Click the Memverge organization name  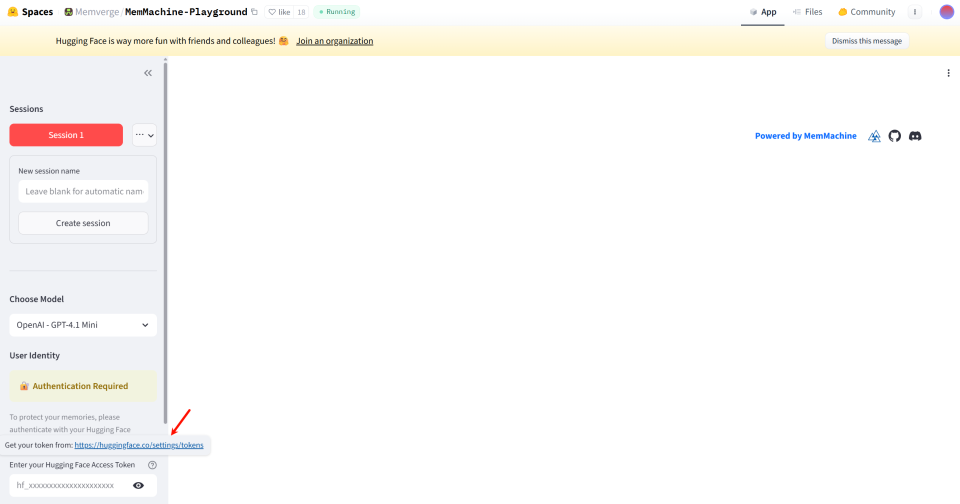(97, 12)
